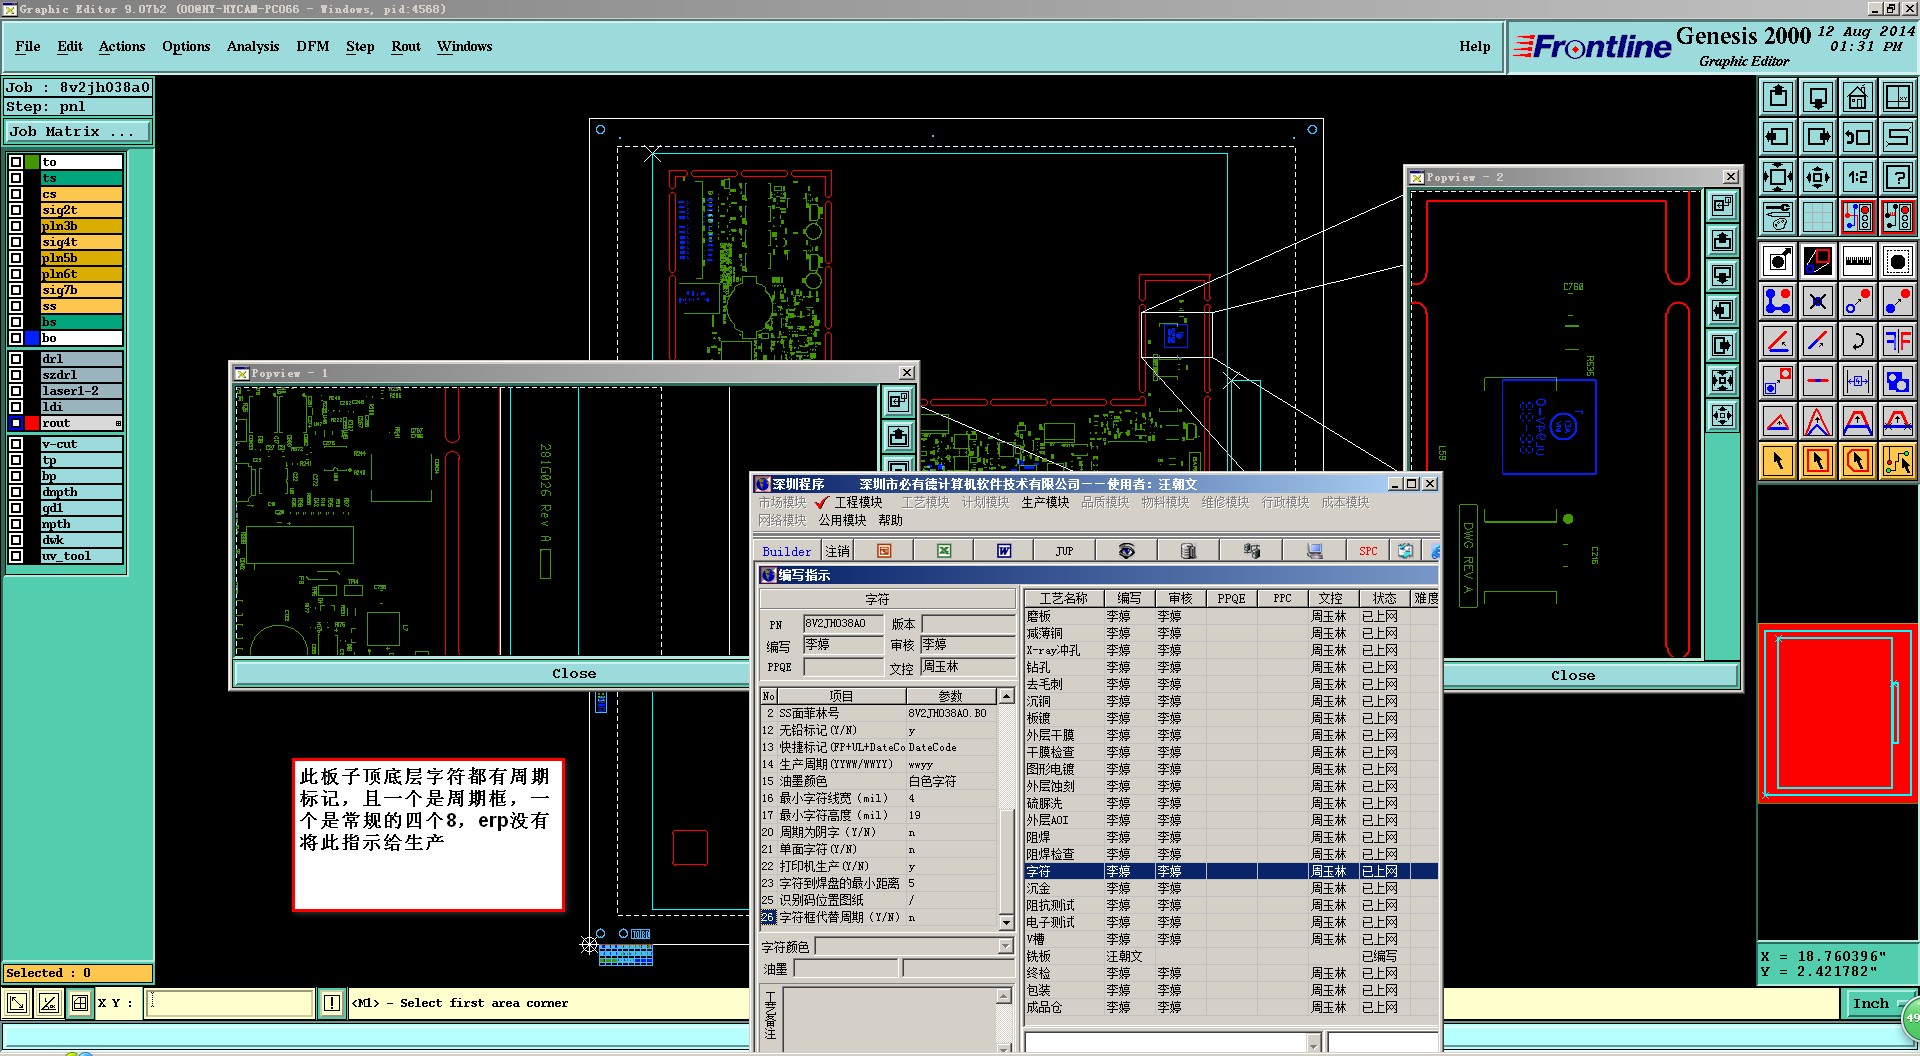The height and width of the screenshot is (1056, 1920).
Task: Click the octagon feature-select tool icon
Action: (x=1897, y=262)
